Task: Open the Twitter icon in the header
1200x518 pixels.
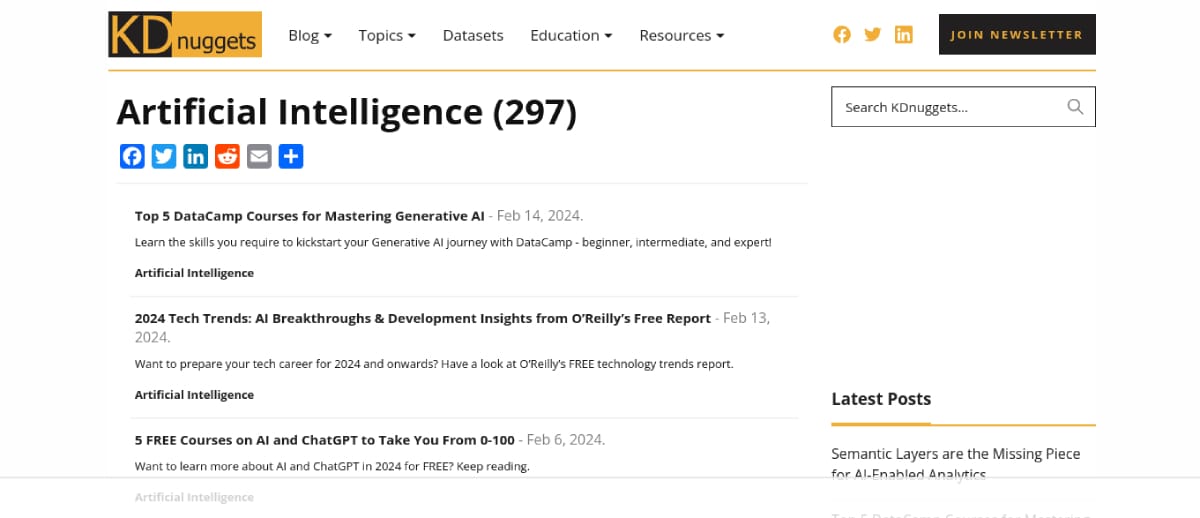Action: click(872, 35)
